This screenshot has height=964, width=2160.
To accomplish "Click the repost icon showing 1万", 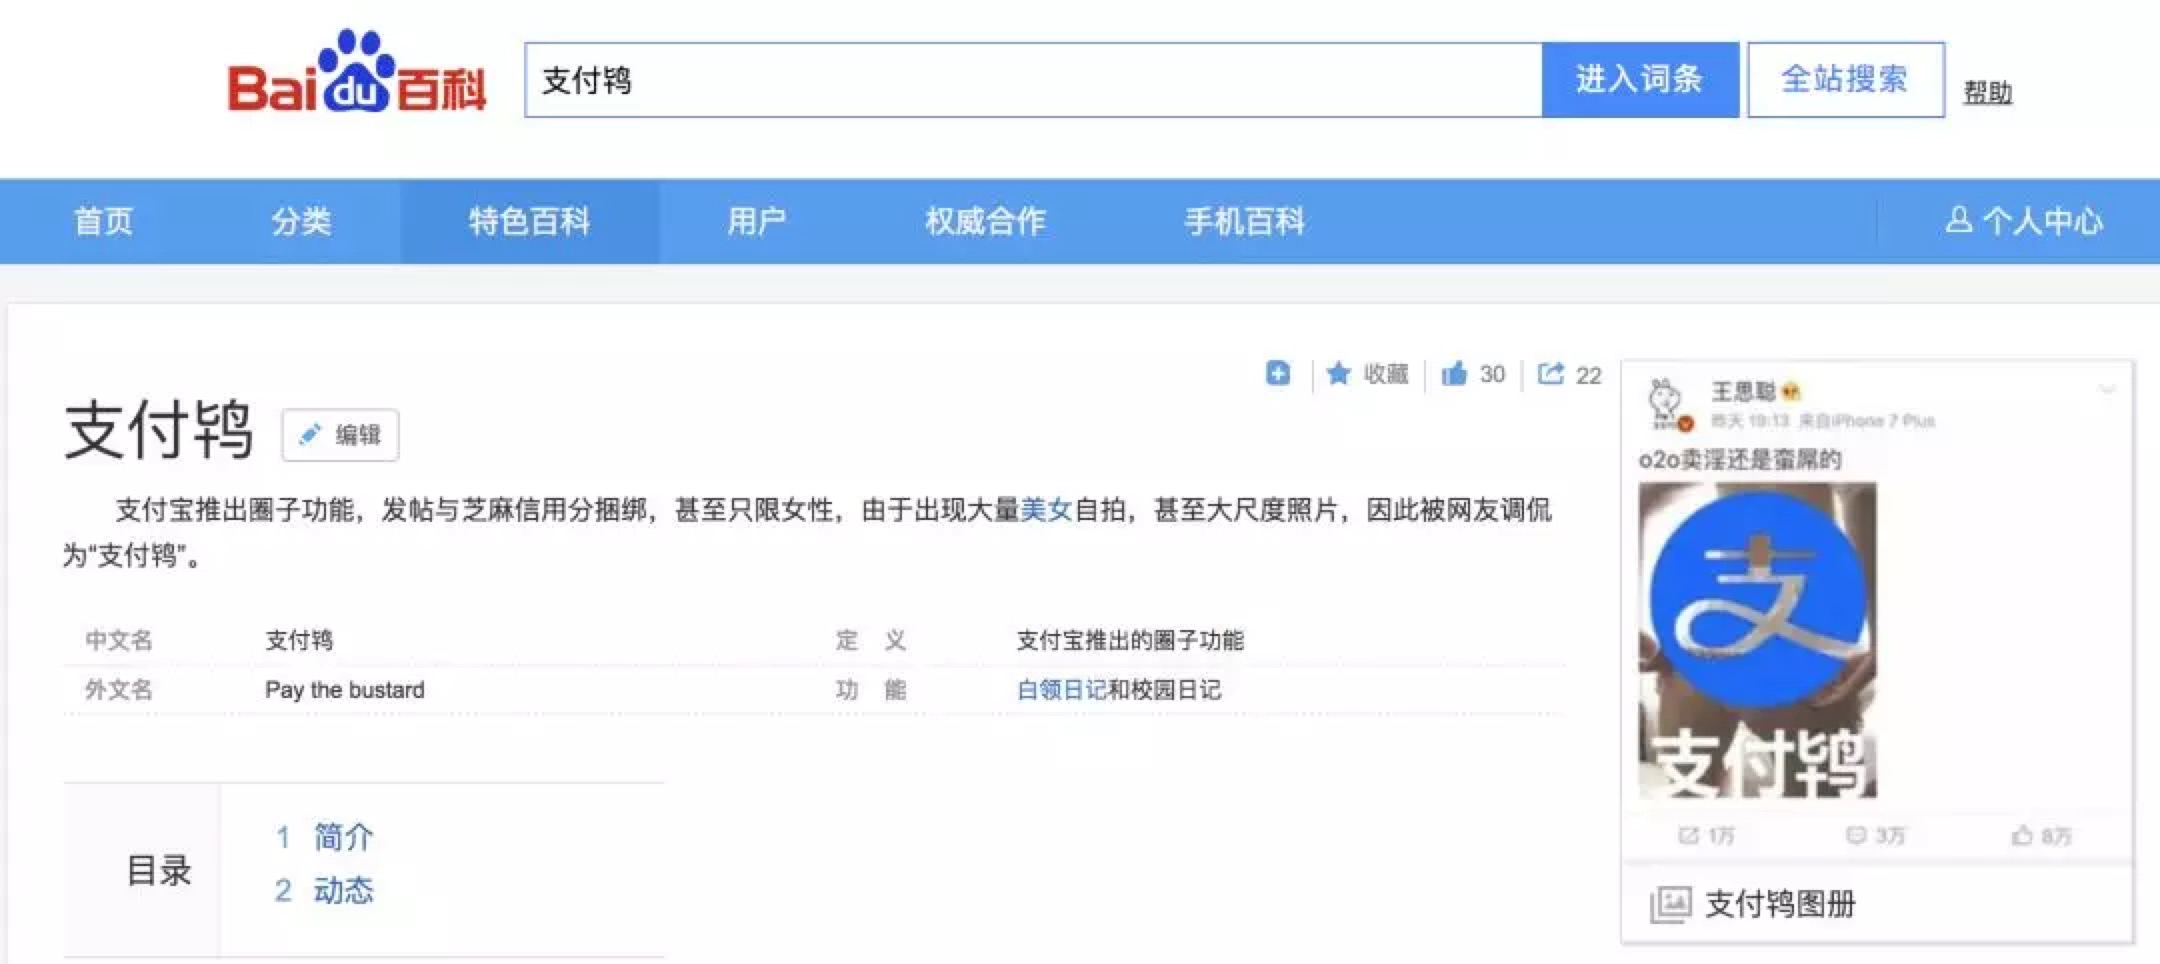I will click(1689, 835).
